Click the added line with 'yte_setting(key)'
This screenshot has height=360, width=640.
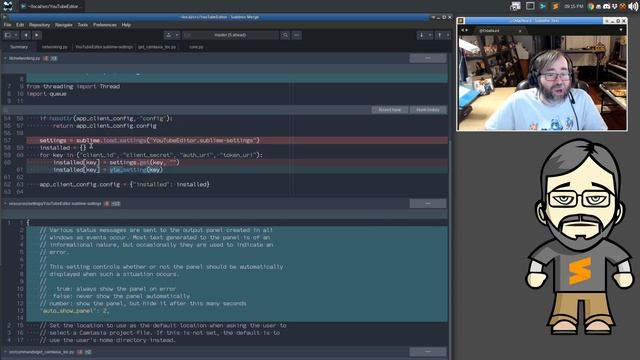237,170
